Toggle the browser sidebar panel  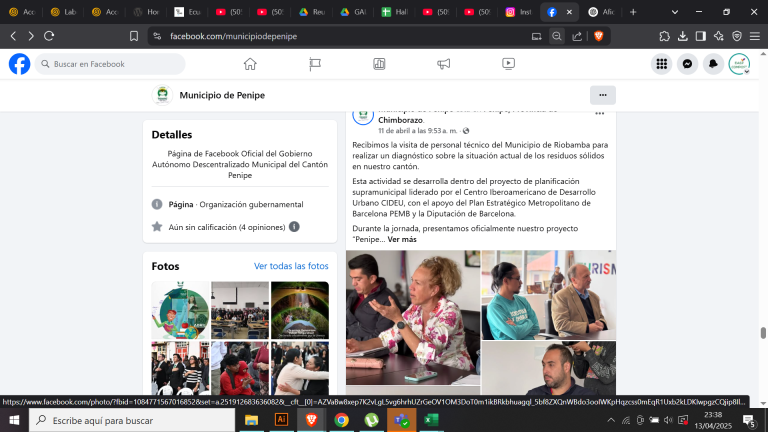[700, 36]
